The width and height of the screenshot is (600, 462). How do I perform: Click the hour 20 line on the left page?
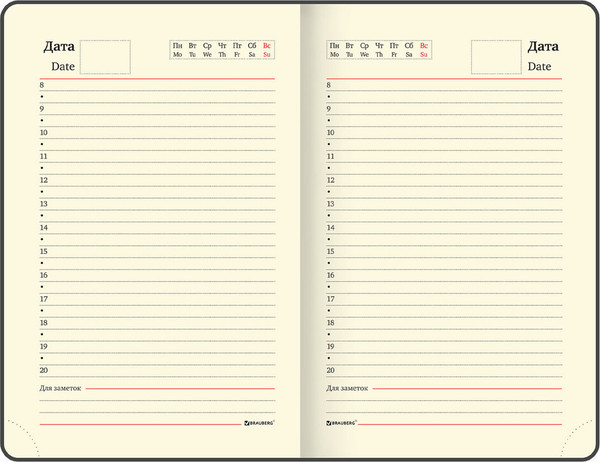150,370
